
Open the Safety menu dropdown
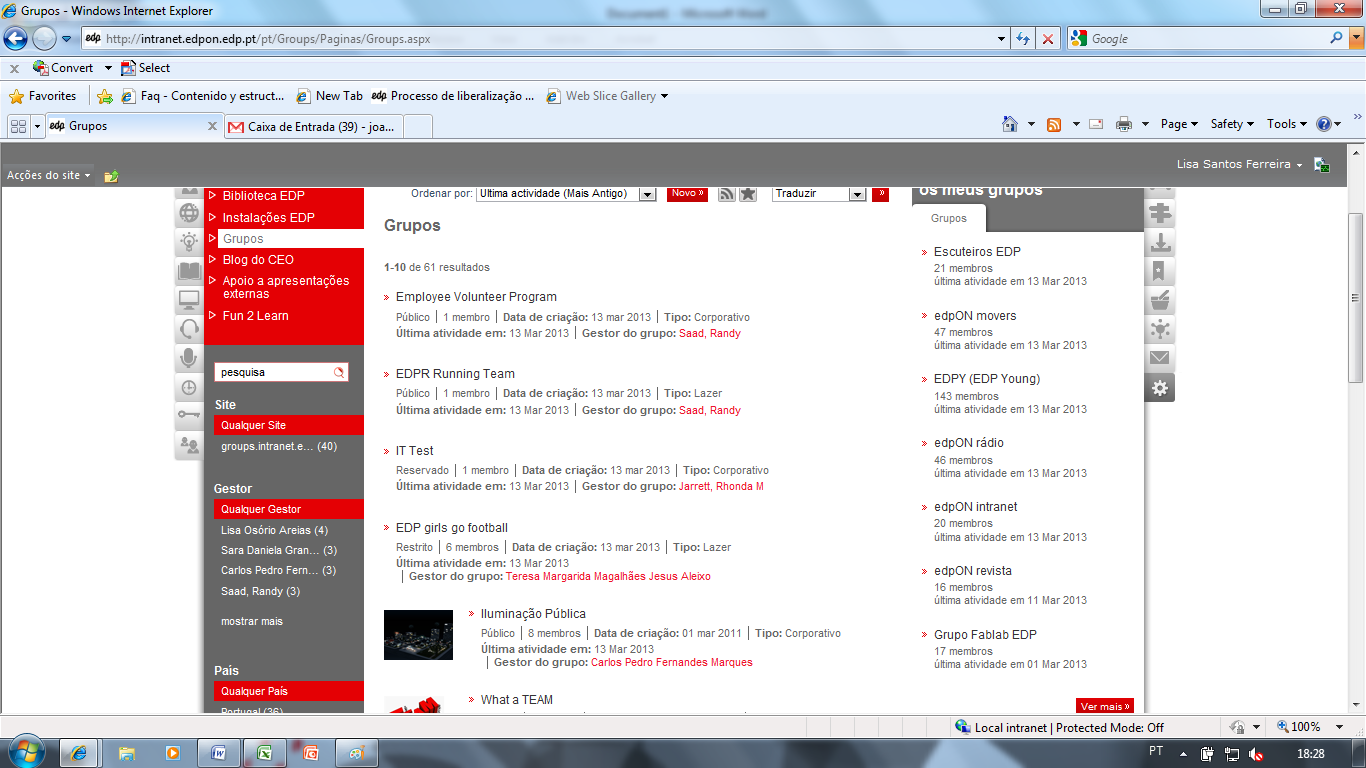tap(1232, 124)
